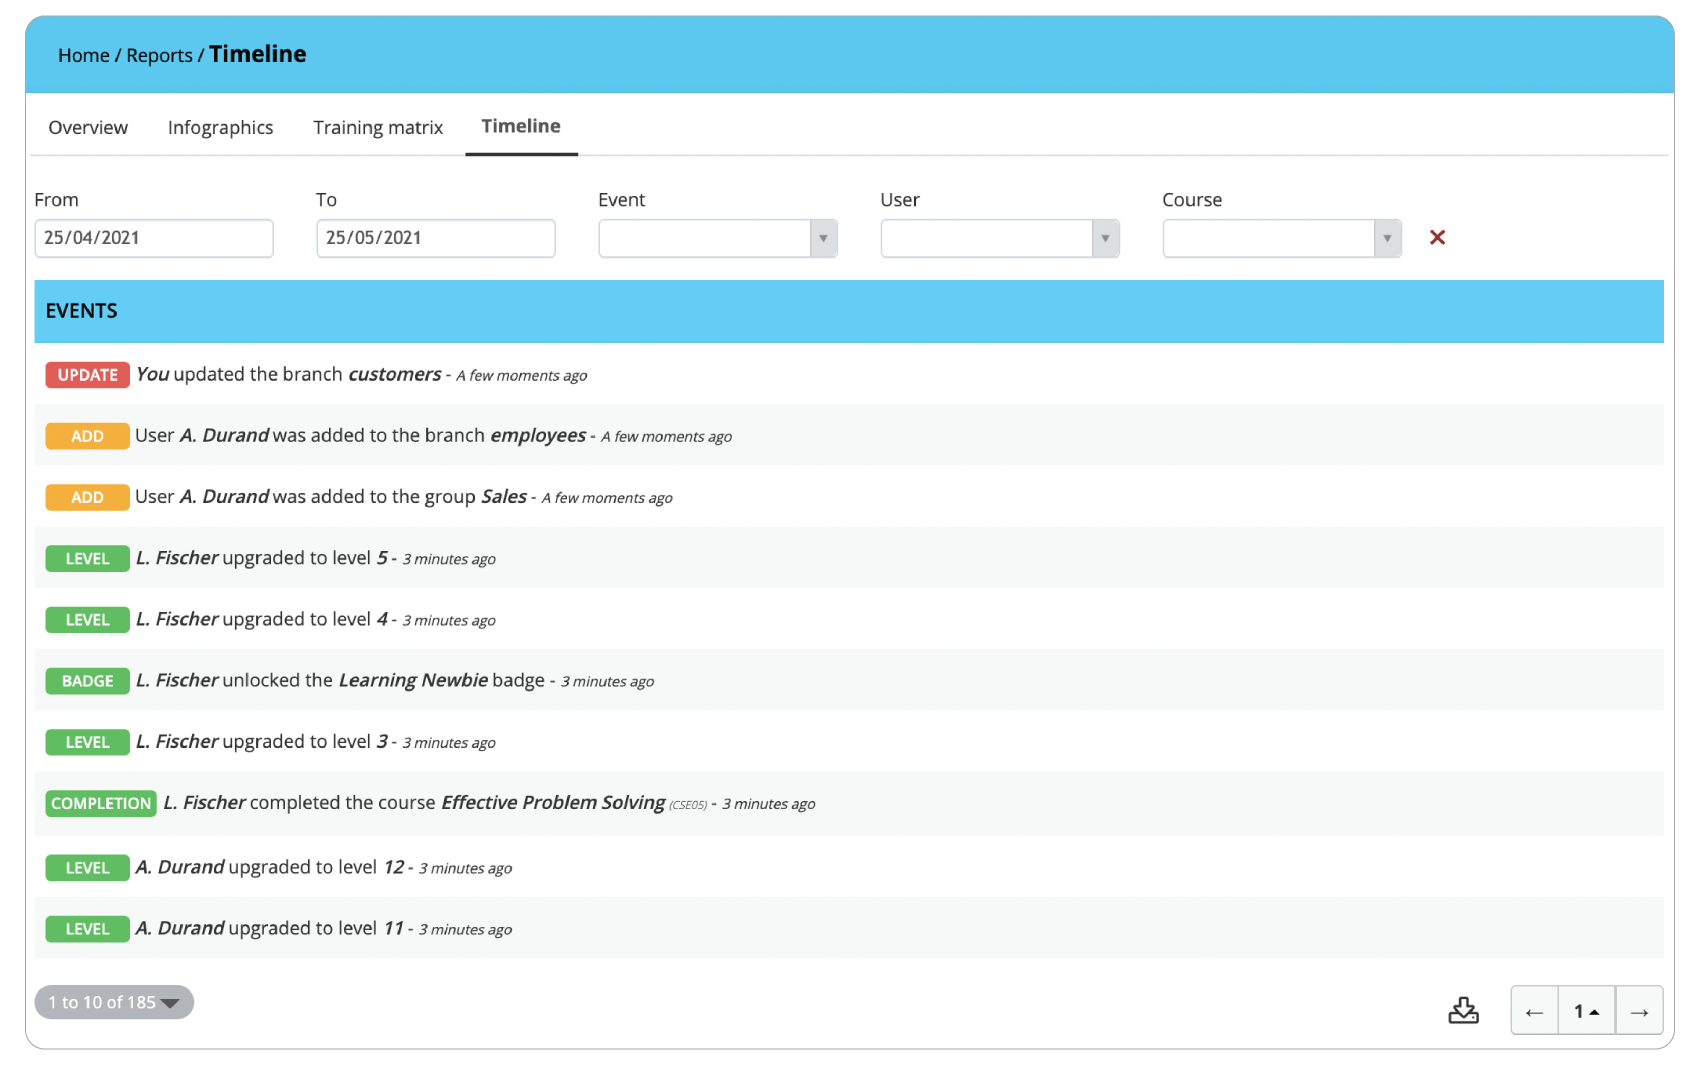Go to next page arrow
This screenshot has width=1700, height=1065.
coord(1639,1011)
